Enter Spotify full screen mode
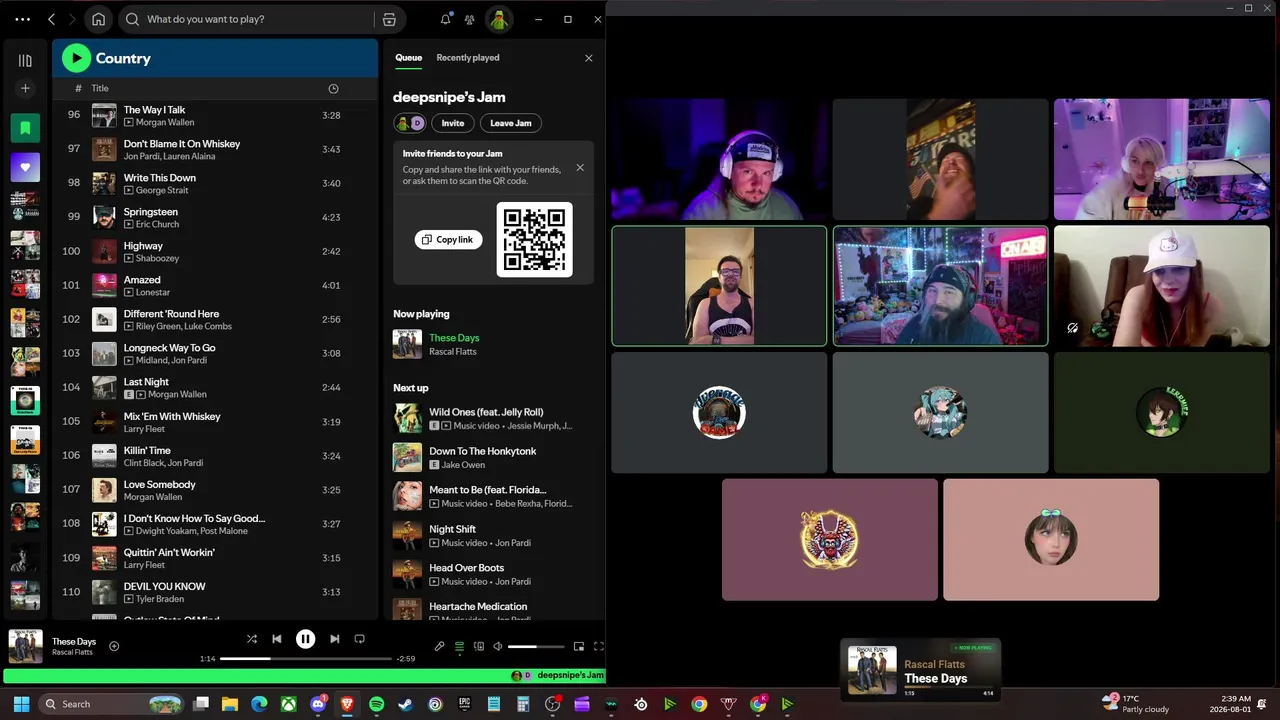Image resolution: width=1280 pixels, height=720 pixels. click(x=599, y=646)
